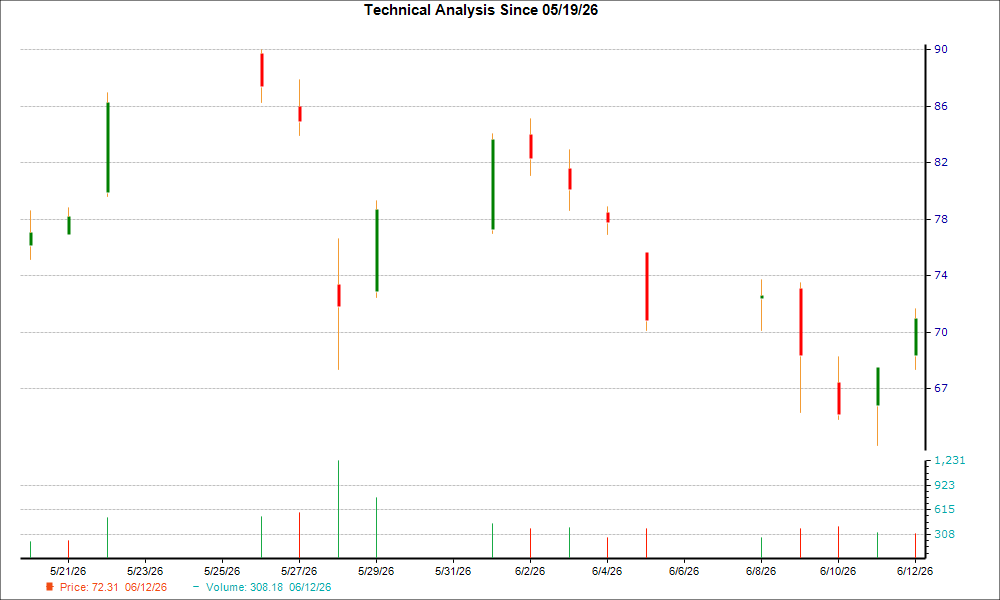The width and height of the screenshot is (1000, 600).
Task: Select the tall green candlestick topping at 86
Action: (108, 147)
